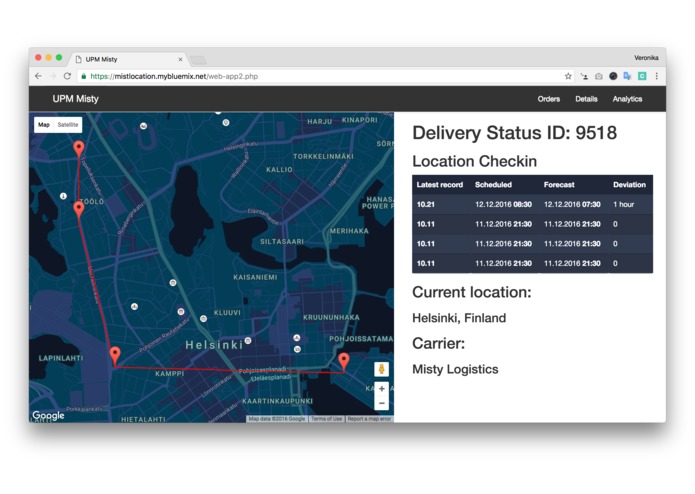Open a new browser tab
The image size is (695, 494).
198,60
